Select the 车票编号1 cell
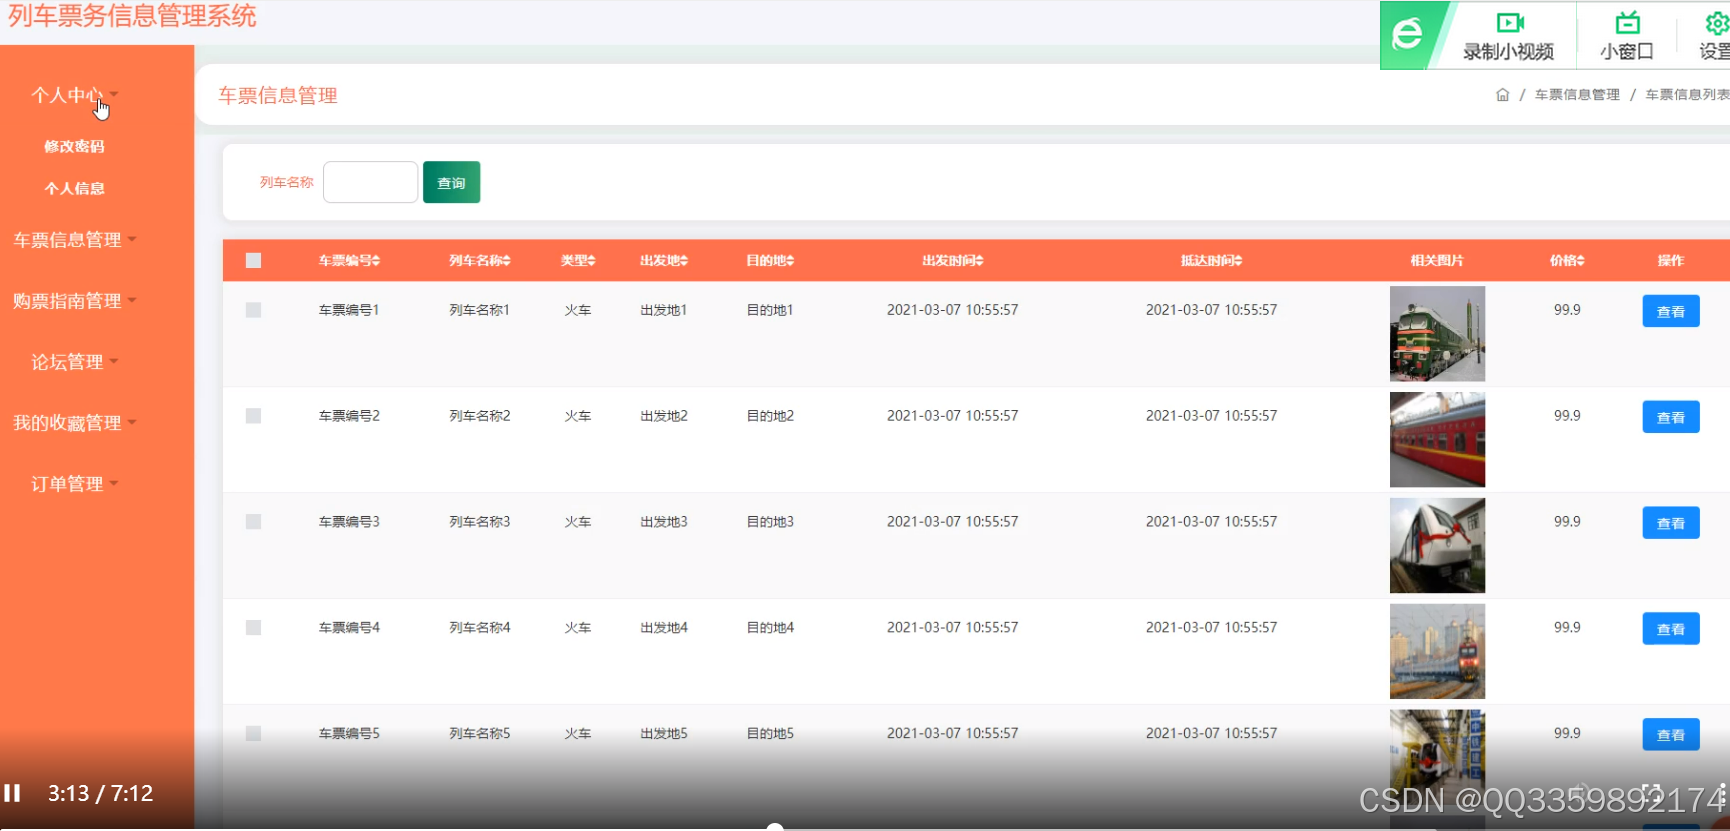The width and height of the screenshot is (1730, 831). 349,310
